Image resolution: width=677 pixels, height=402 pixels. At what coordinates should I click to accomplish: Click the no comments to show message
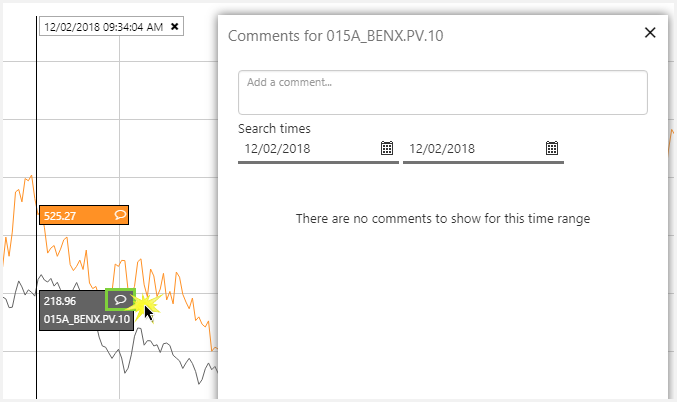(442, 218)
